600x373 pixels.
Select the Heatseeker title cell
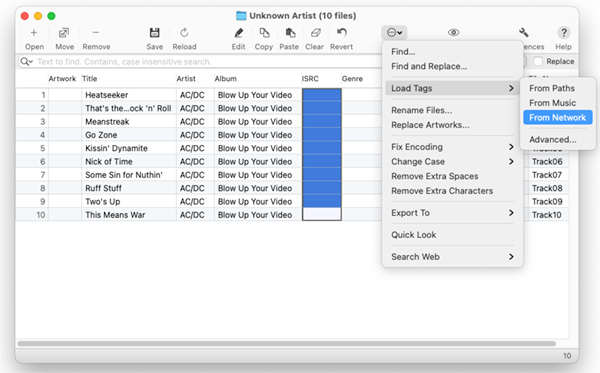tap(129, 95)
